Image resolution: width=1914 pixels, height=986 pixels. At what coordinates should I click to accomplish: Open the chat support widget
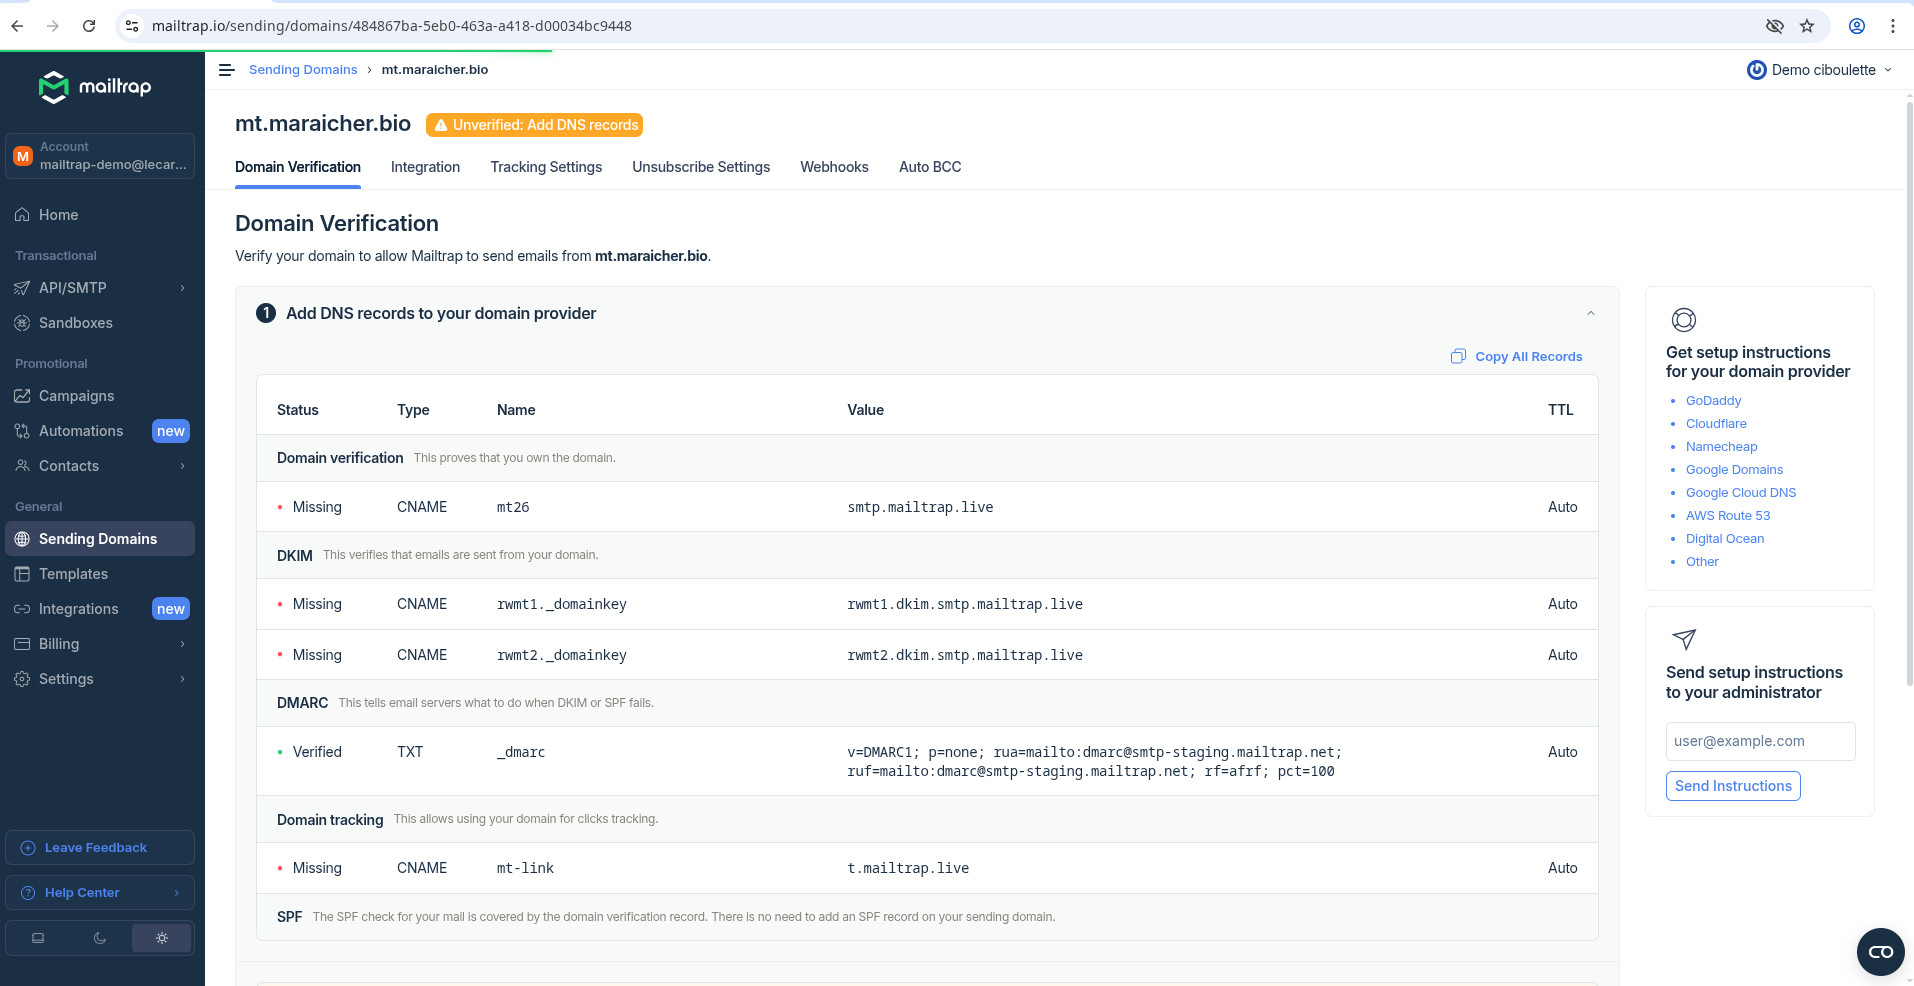(x=1880, y=951)
